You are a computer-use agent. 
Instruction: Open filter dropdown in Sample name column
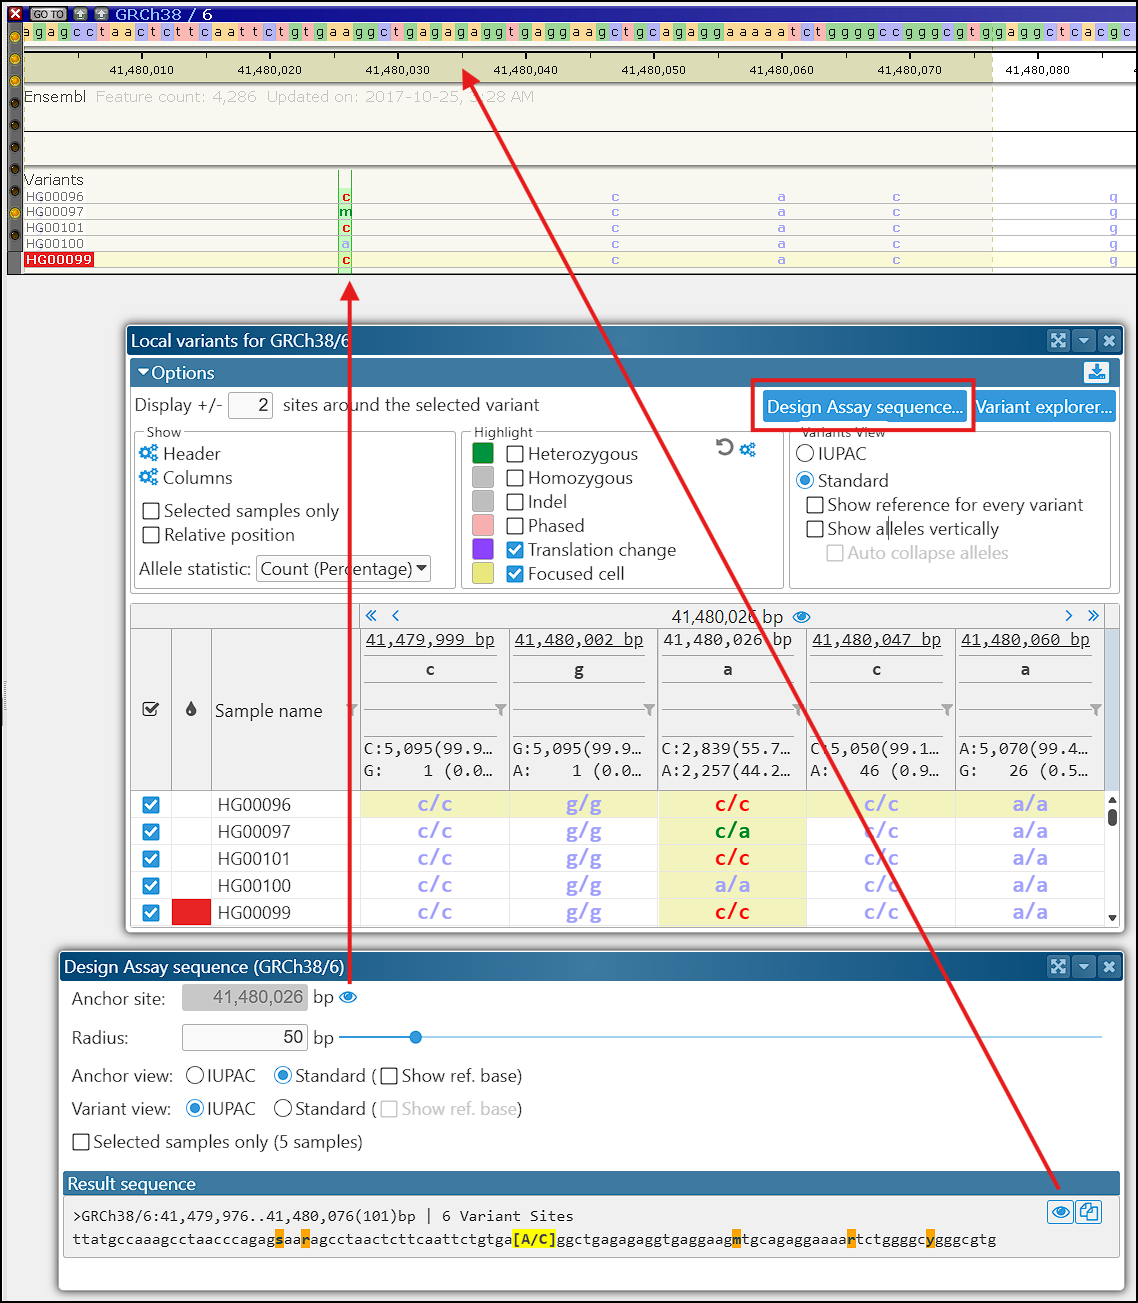pos(351,710)
